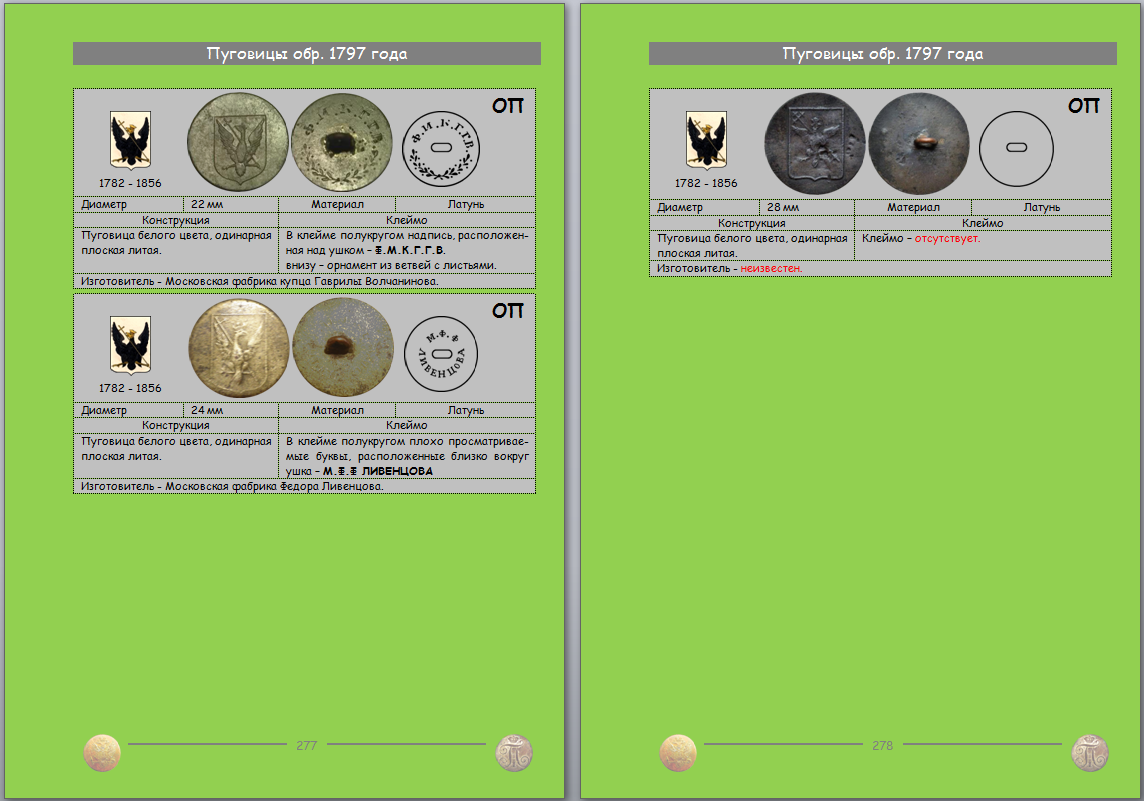Screen dimensions: 1144x801
Task: Click the gold eagle button icon in page 277 footer
Action: click(x=102, y=752)
